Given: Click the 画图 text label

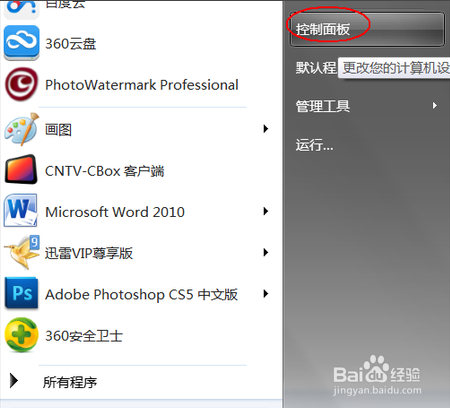Looking at the screenshot, I should click(58, 129).
